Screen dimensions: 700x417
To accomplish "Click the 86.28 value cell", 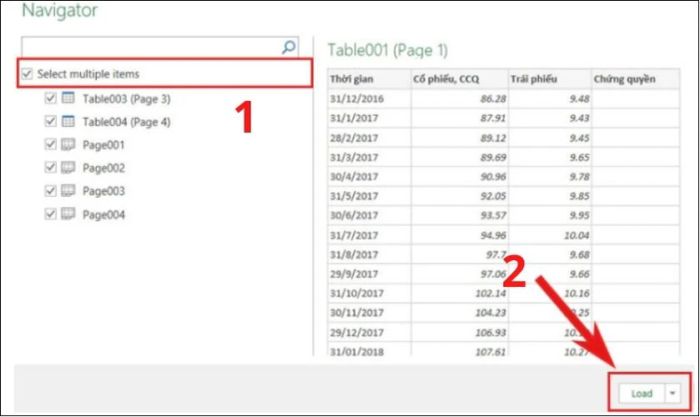I will point(459,99).
